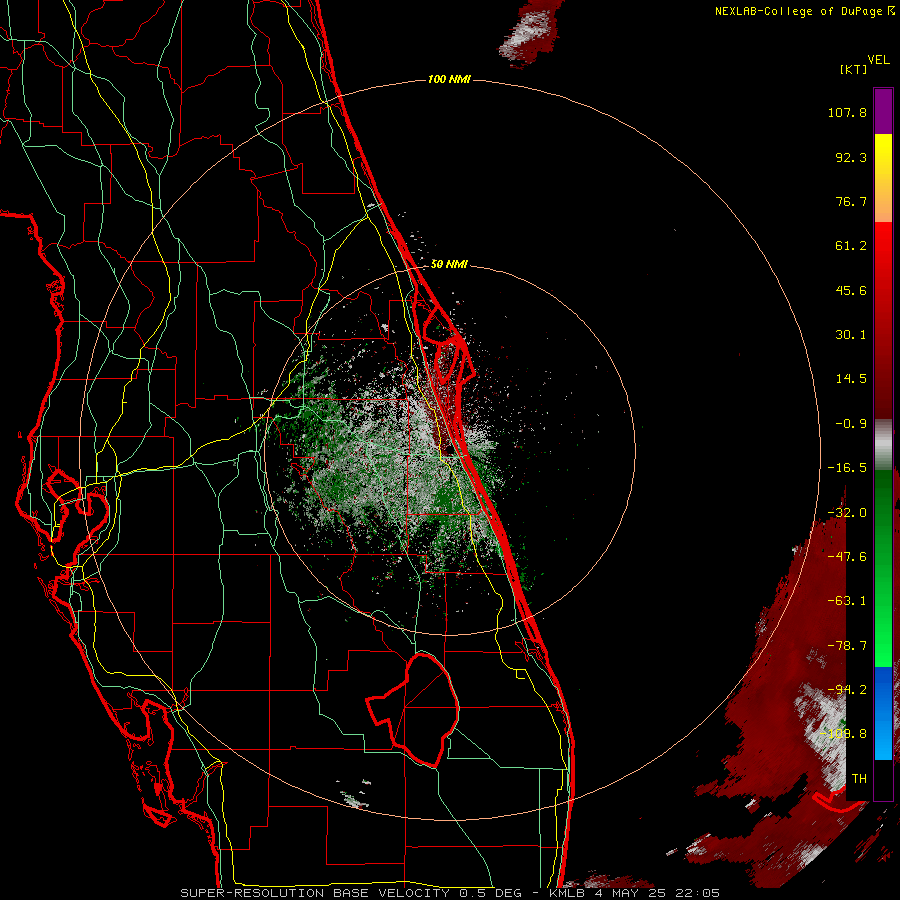Click the 107.8 velocity scale value

(x=847, y=112)
